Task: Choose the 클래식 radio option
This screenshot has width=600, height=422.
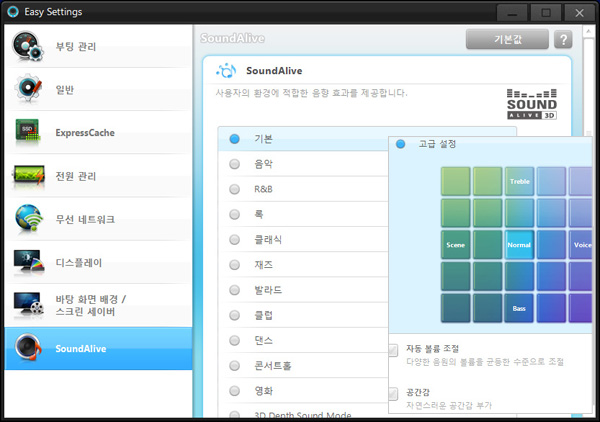Action: coord(234,239)
